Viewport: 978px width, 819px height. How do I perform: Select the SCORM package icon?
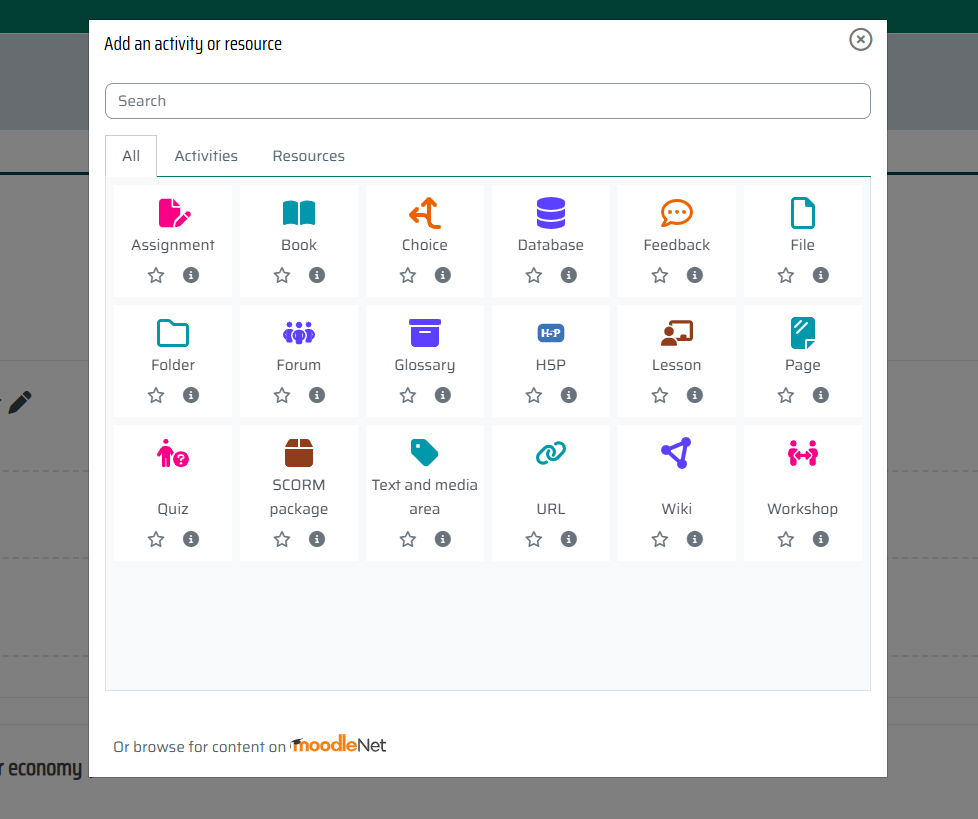[x=298, y=453]
